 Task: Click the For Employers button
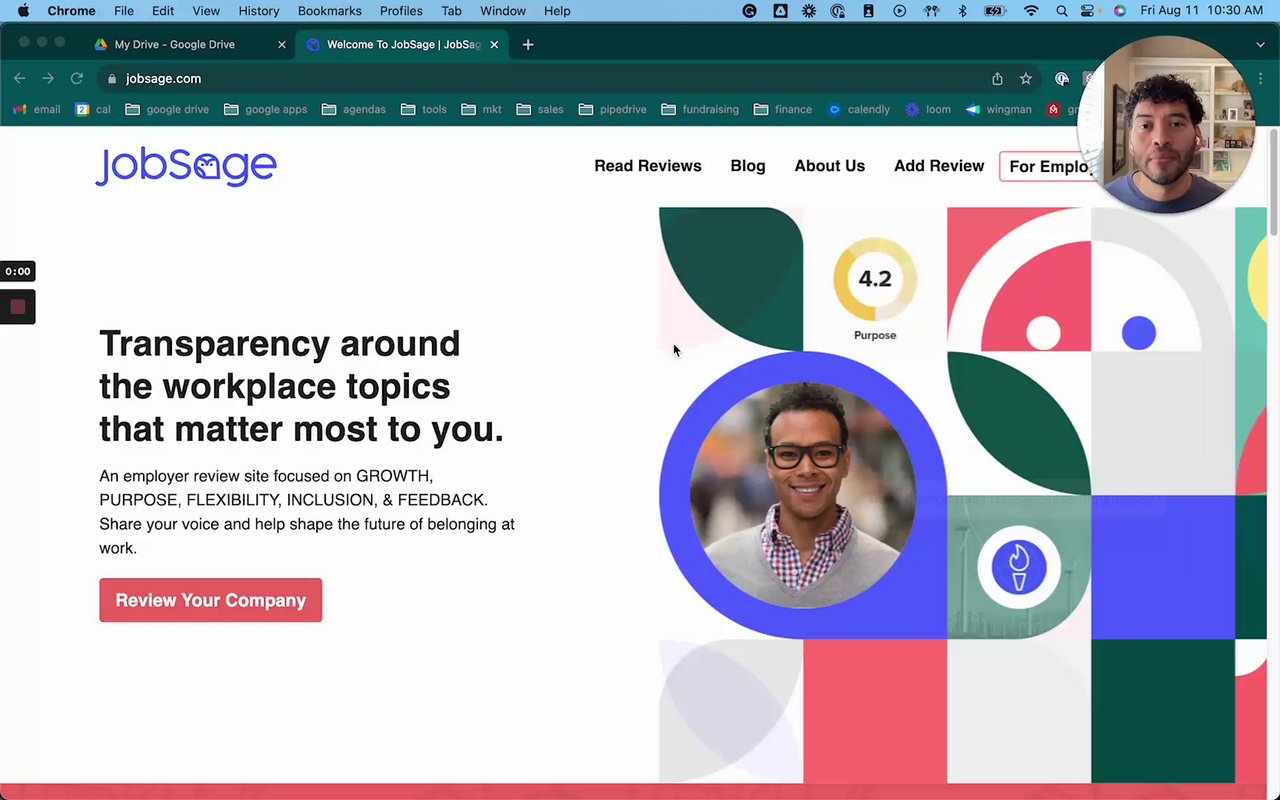click(1048, 166)
